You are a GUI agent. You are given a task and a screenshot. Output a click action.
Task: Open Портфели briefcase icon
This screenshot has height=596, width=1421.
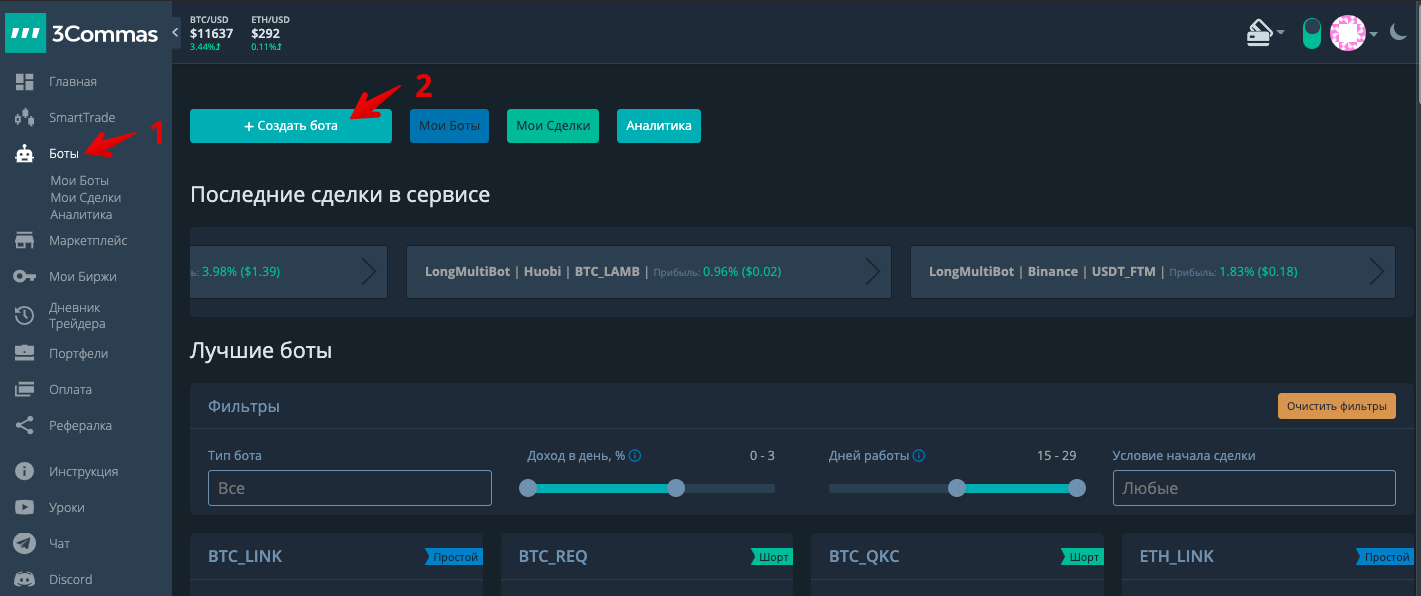25,353
